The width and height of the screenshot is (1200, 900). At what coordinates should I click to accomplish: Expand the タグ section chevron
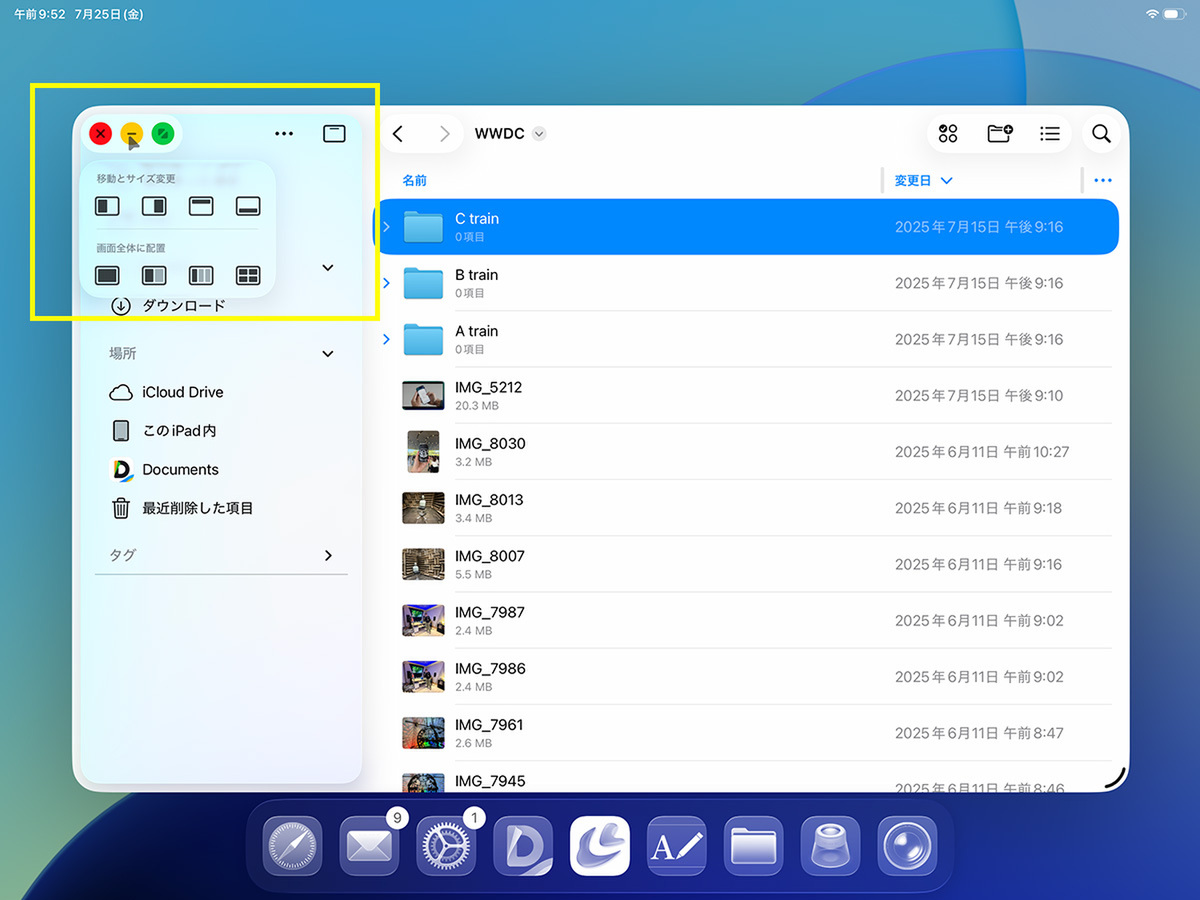coord(328,555)
